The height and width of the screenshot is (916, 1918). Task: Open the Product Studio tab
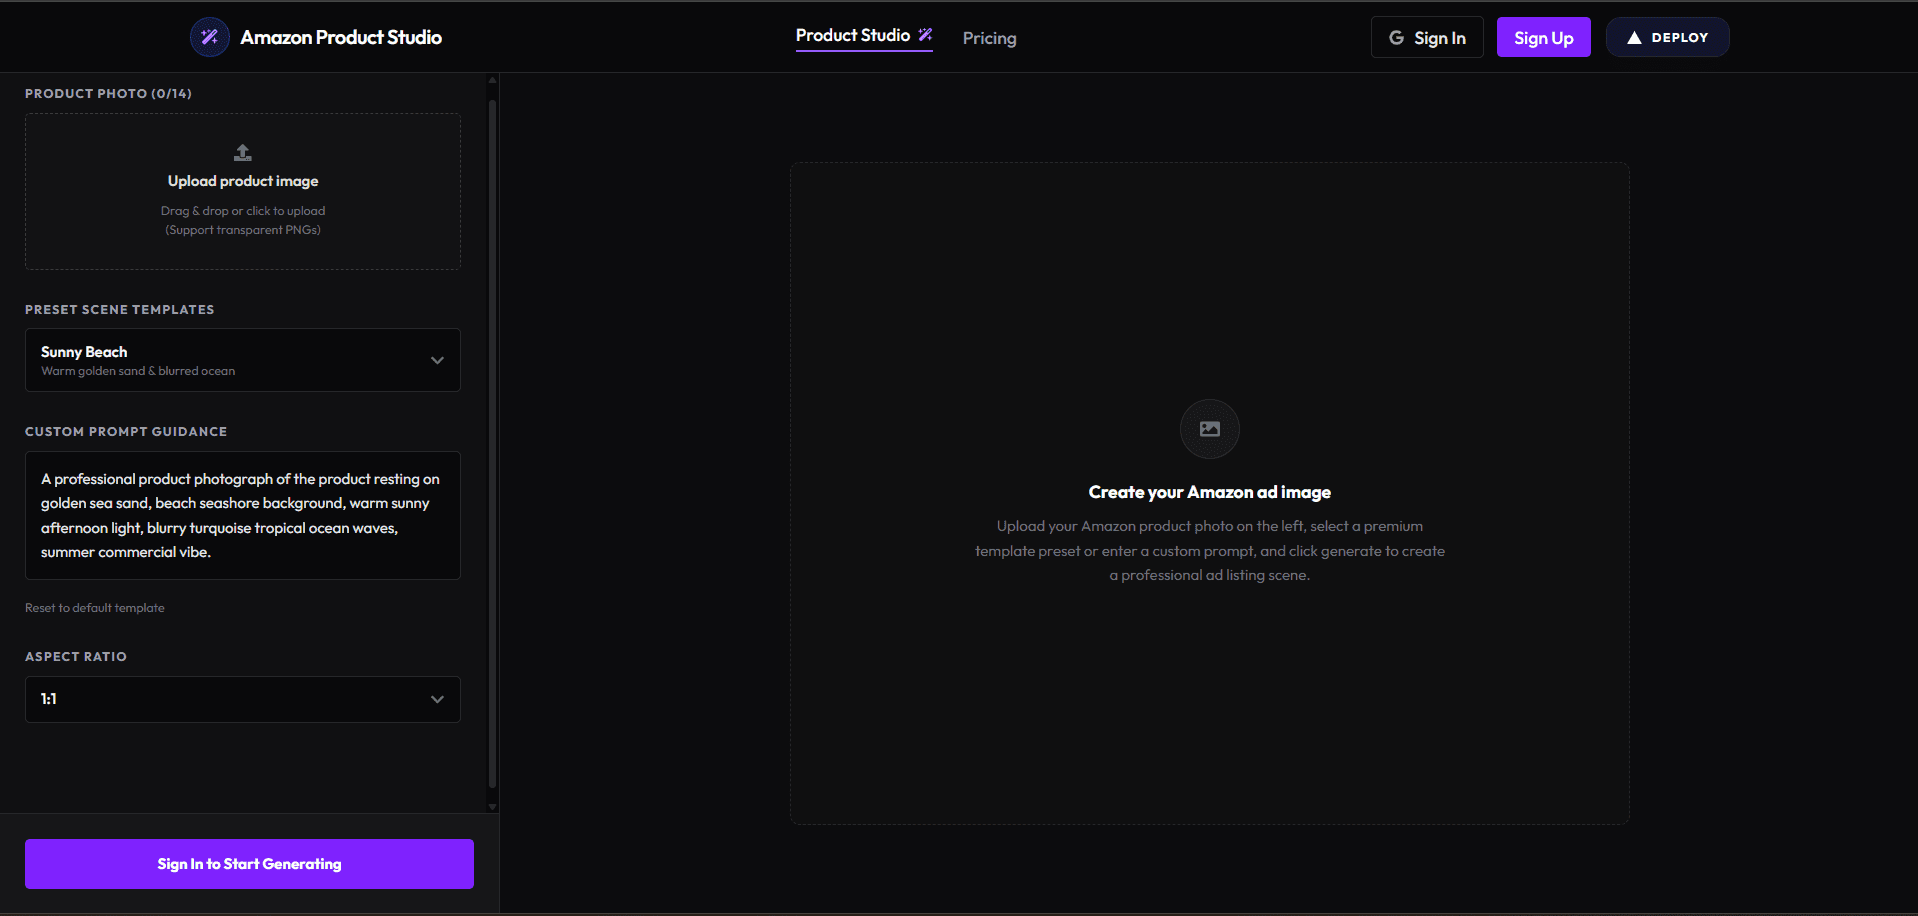coord(864,36)
